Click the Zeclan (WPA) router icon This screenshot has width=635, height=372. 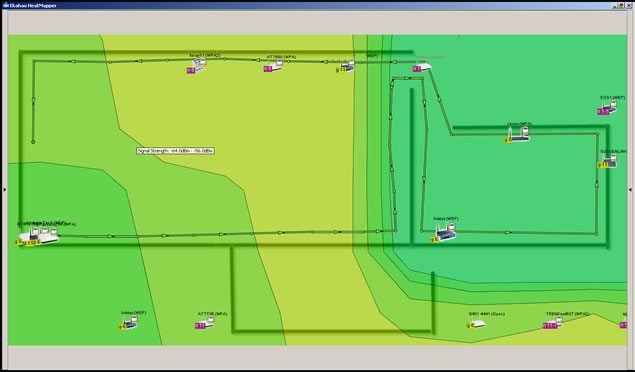(517, 134)
